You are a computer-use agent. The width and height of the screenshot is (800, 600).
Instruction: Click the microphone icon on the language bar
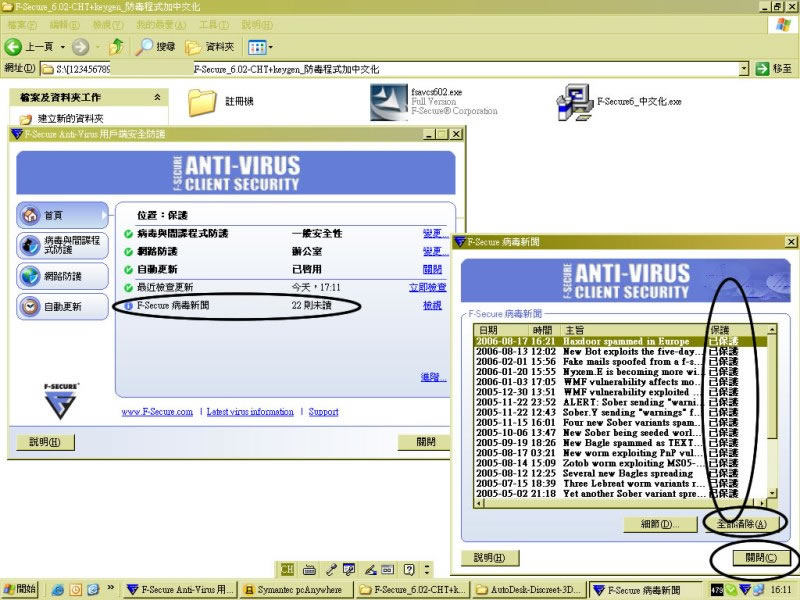click(x=330, y=569)
